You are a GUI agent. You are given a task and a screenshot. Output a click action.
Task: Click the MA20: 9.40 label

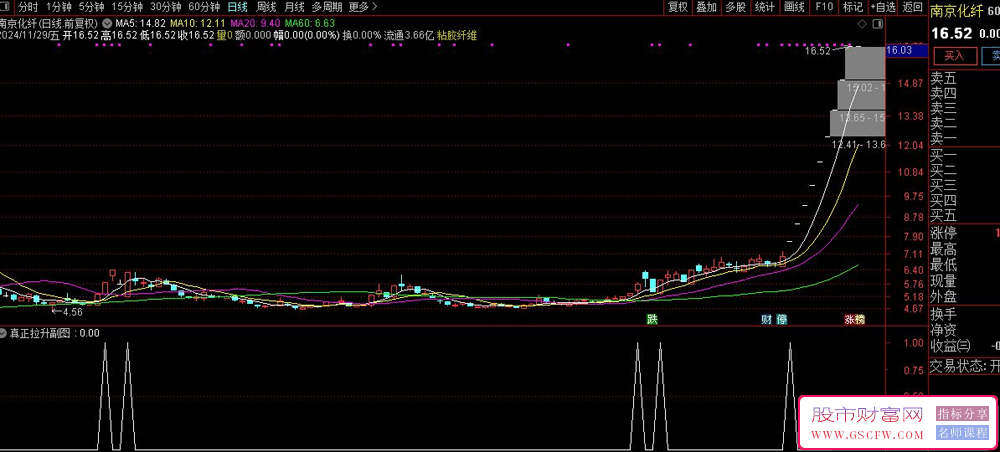[x=255, y=24]
